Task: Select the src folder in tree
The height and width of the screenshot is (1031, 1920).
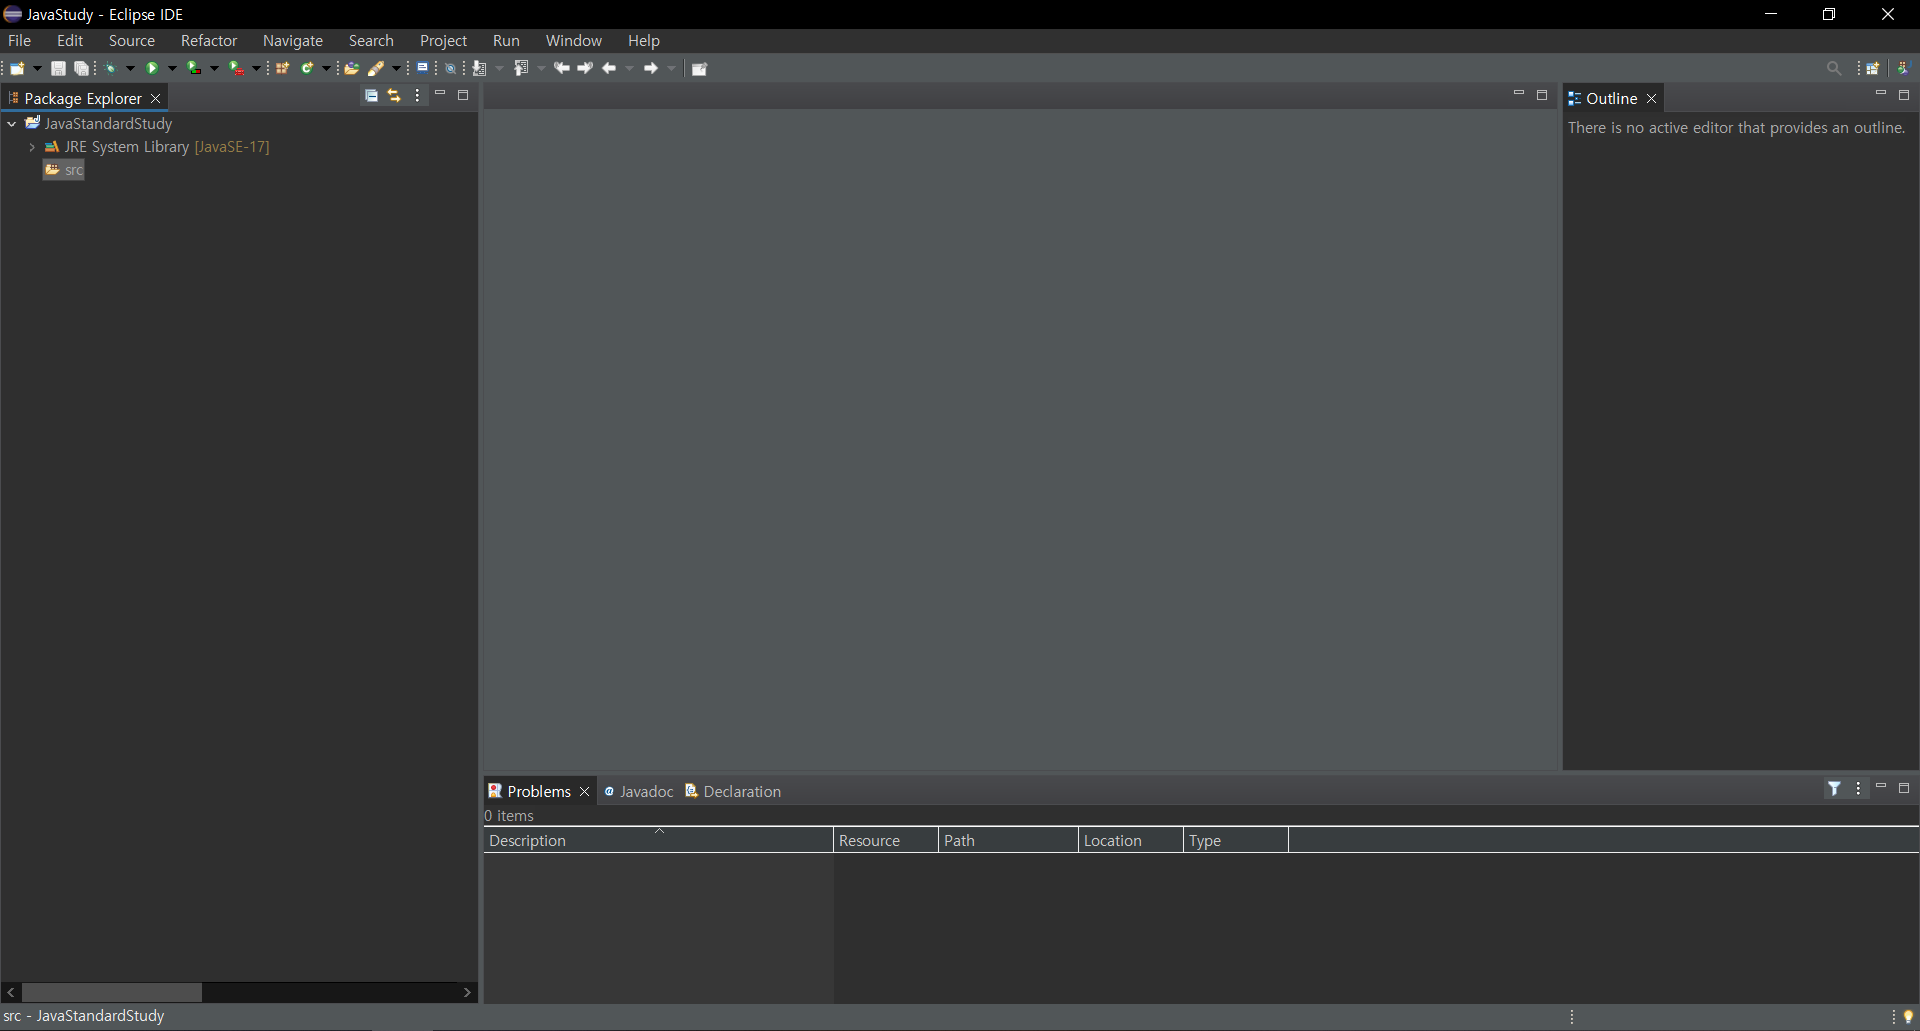Action: coord(64,170)
